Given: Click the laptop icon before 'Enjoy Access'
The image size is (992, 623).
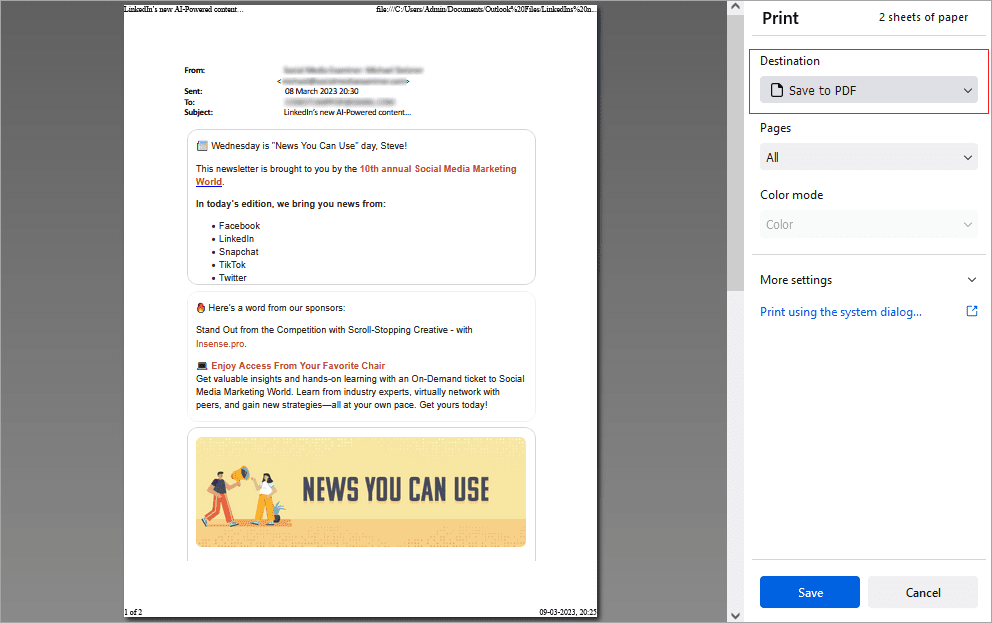Looking at the screenshot, I should (202, 366).
